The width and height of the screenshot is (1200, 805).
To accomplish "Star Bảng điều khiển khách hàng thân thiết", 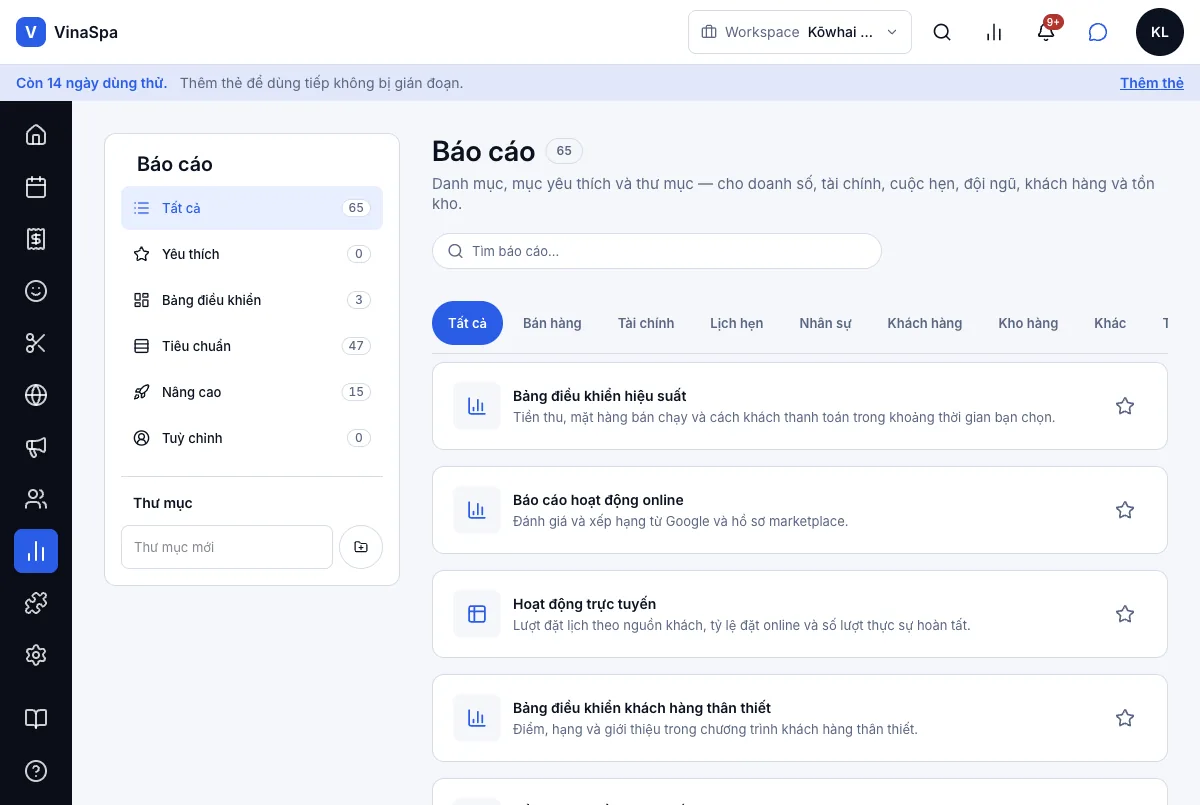I will pyautogui.click(x=1125, y=718).
